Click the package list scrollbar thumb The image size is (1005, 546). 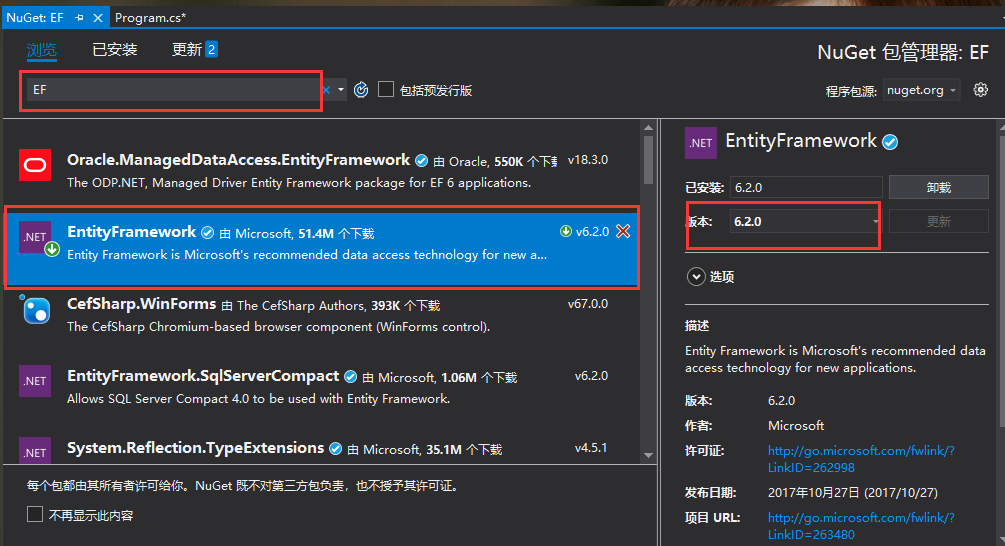click(649, 160)
